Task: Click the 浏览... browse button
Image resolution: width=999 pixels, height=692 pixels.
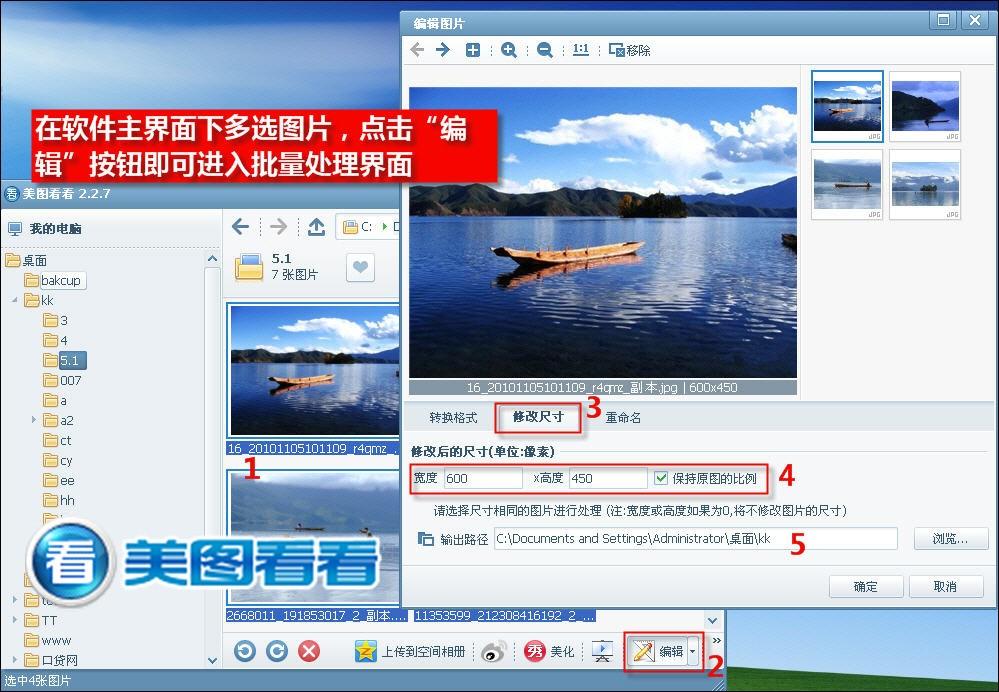Action: click(x=950, y=539)
